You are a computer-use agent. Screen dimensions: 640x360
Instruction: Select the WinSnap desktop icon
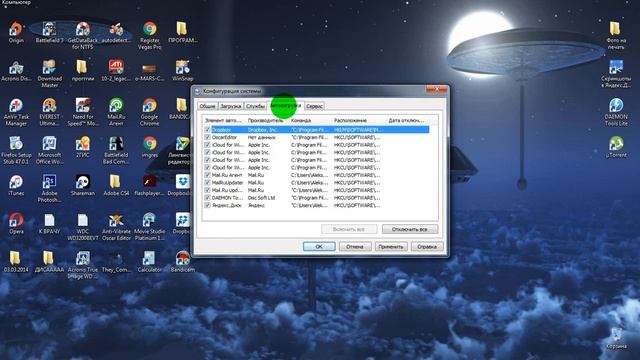tap(182, 71)
